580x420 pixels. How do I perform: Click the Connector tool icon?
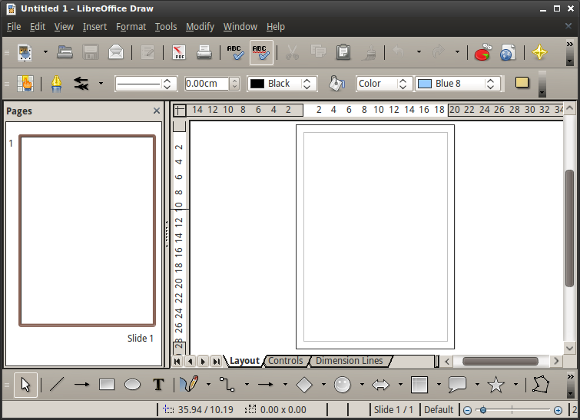click(x=227, y=384)
